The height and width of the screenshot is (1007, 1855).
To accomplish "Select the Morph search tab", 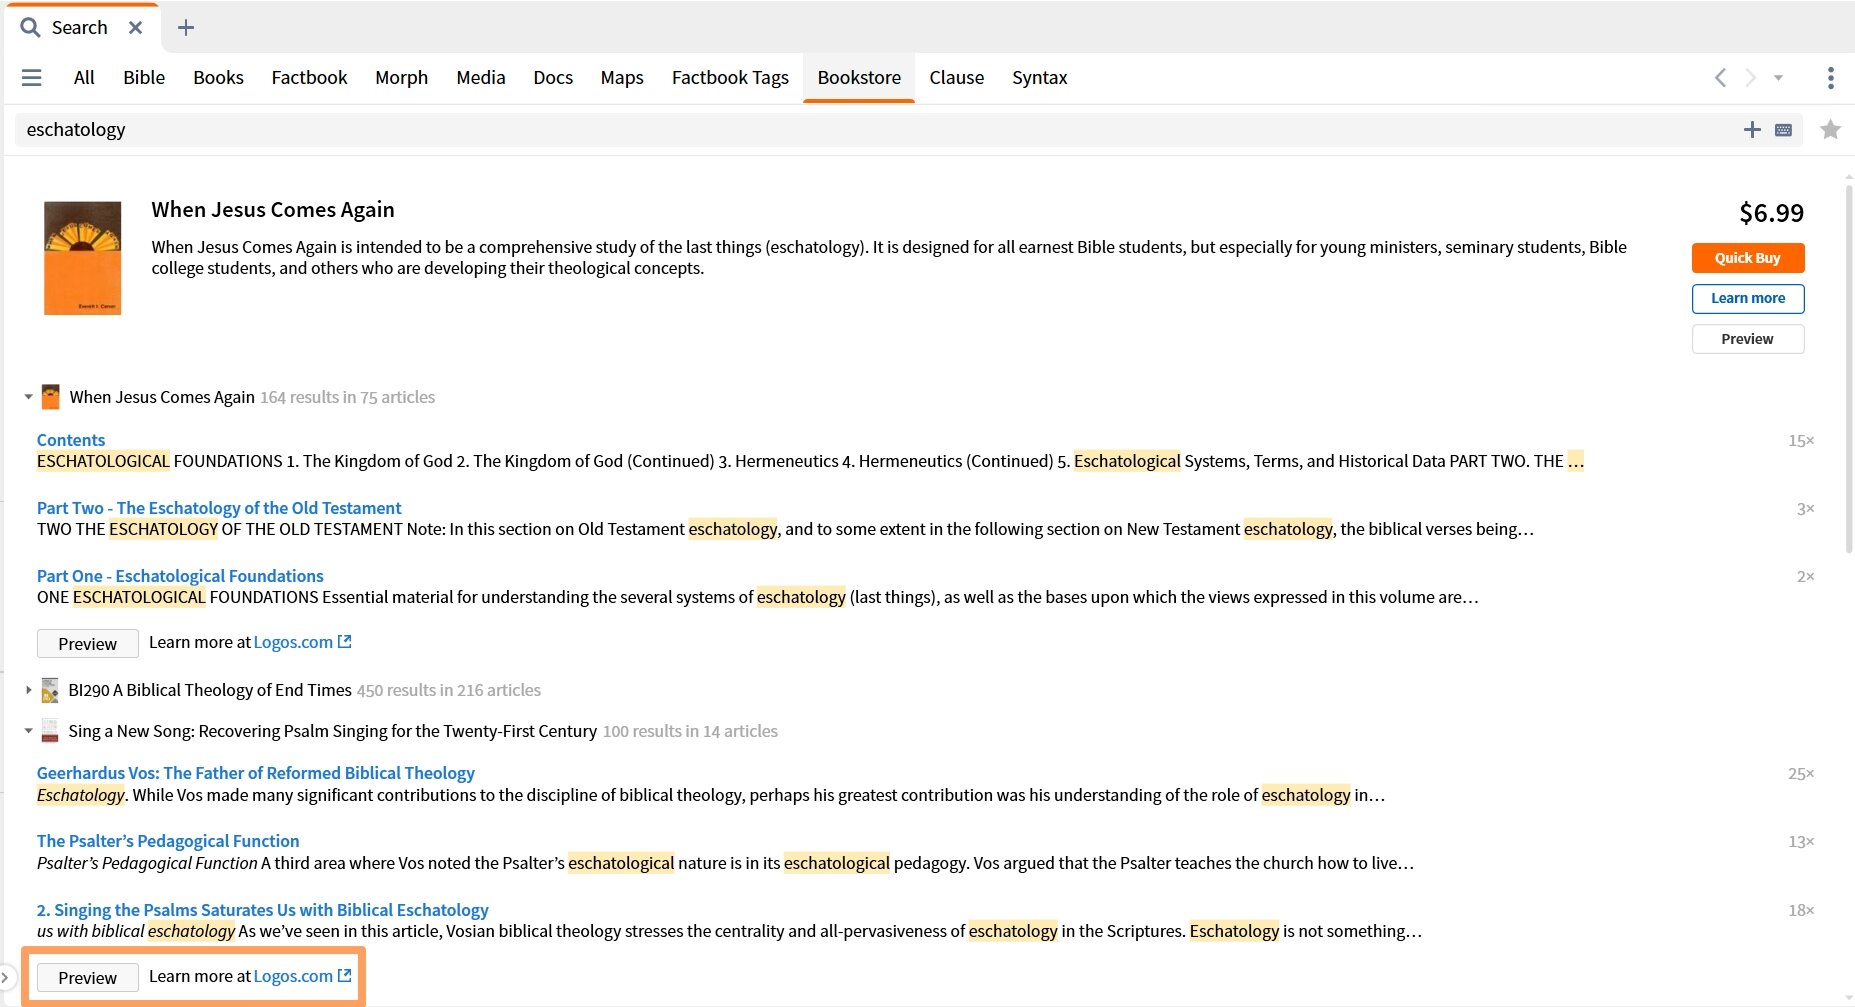I will click(x=401, y=78).
